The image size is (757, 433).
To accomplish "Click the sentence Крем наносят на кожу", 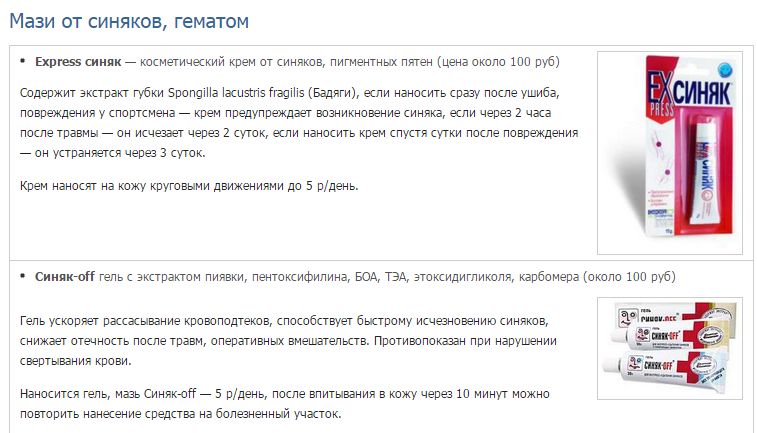I will (188, 186).
